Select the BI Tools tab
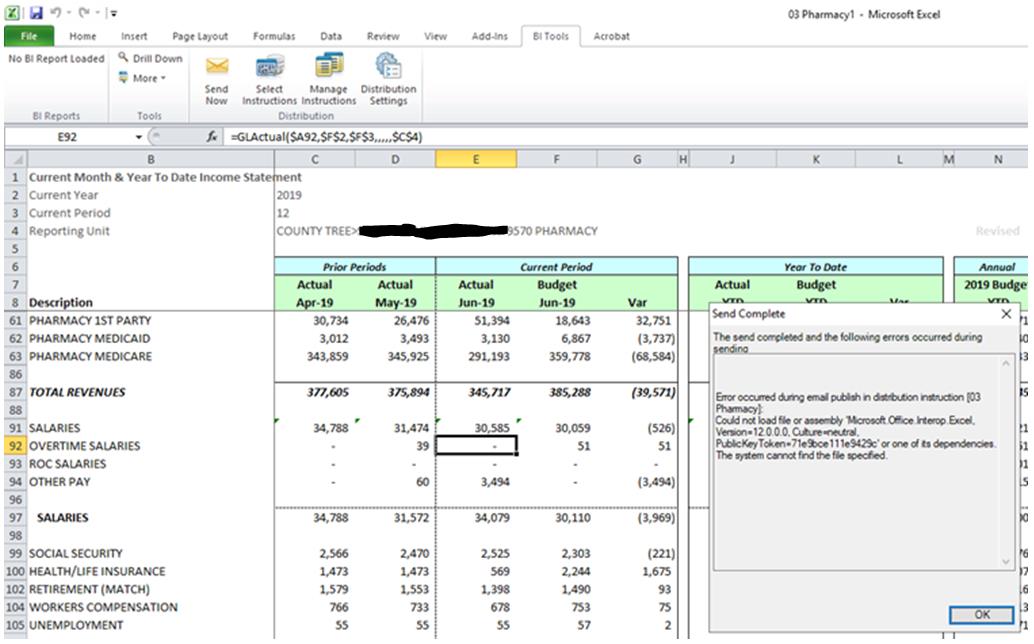This screenshot has height=644, width=1034. [x=551, y=36]
